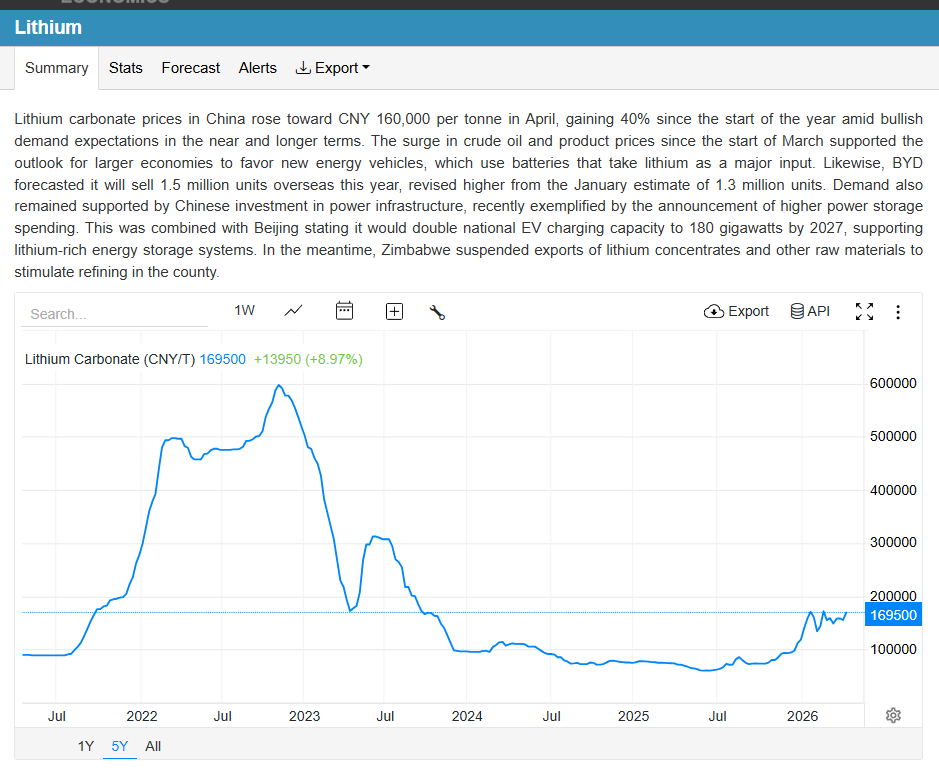939x779 pixels.
Task: Click the 100000 y-axis label
Action: [893, 649]
